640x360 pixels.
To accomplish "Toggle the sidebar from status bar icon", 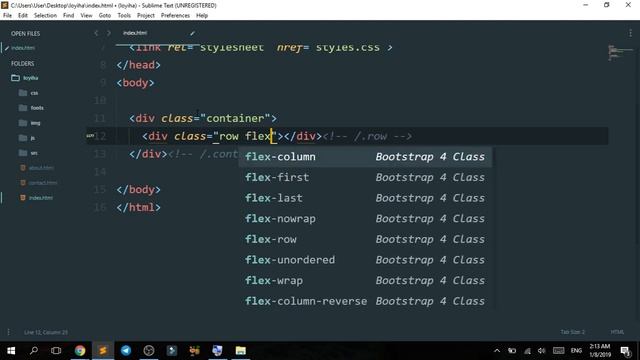I will (9, 332).
